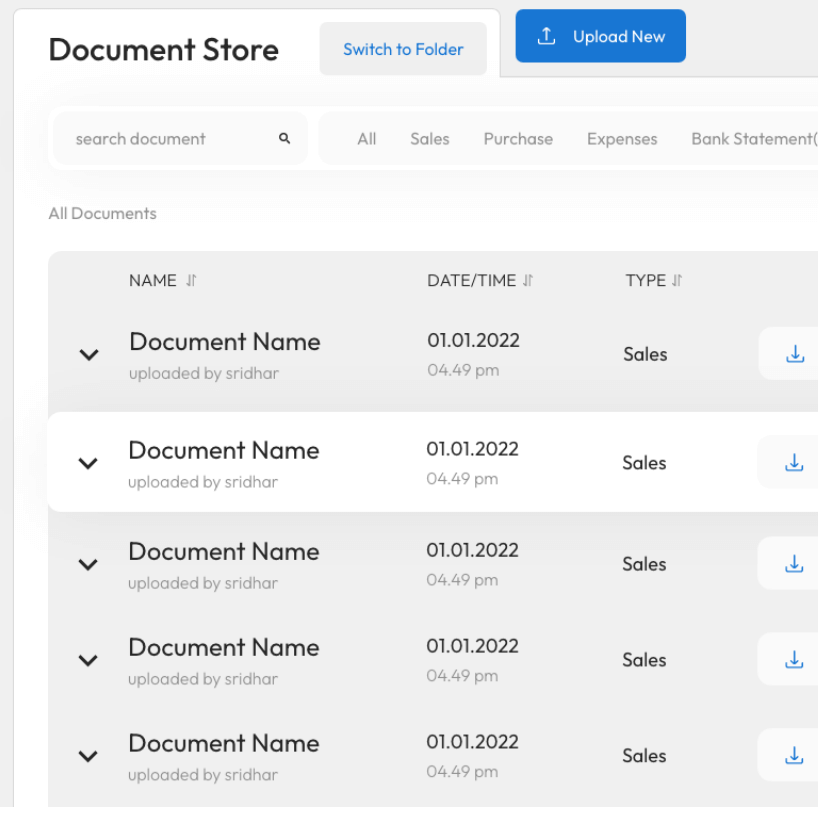Sort by TYPE column arrows
The height and width of the screenshot is (818, 818).
(677, 281)
